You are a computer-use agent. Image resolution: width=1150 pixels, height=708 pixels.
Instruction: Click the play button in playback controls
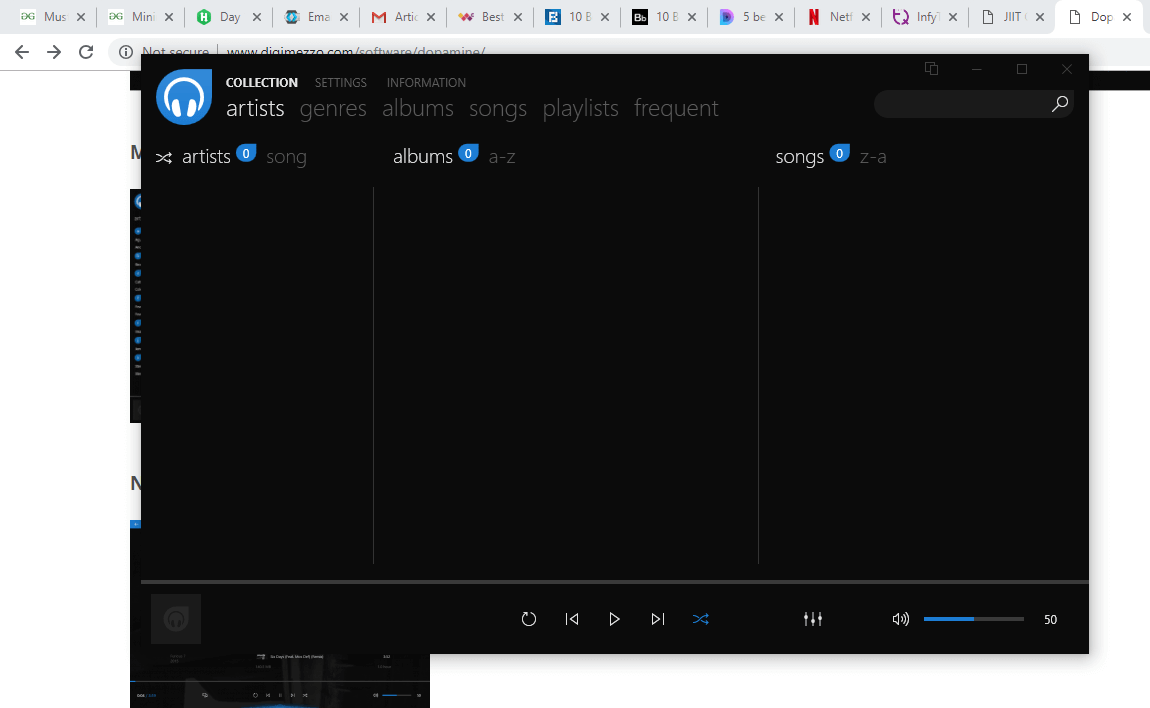click(x=614, y=619)
